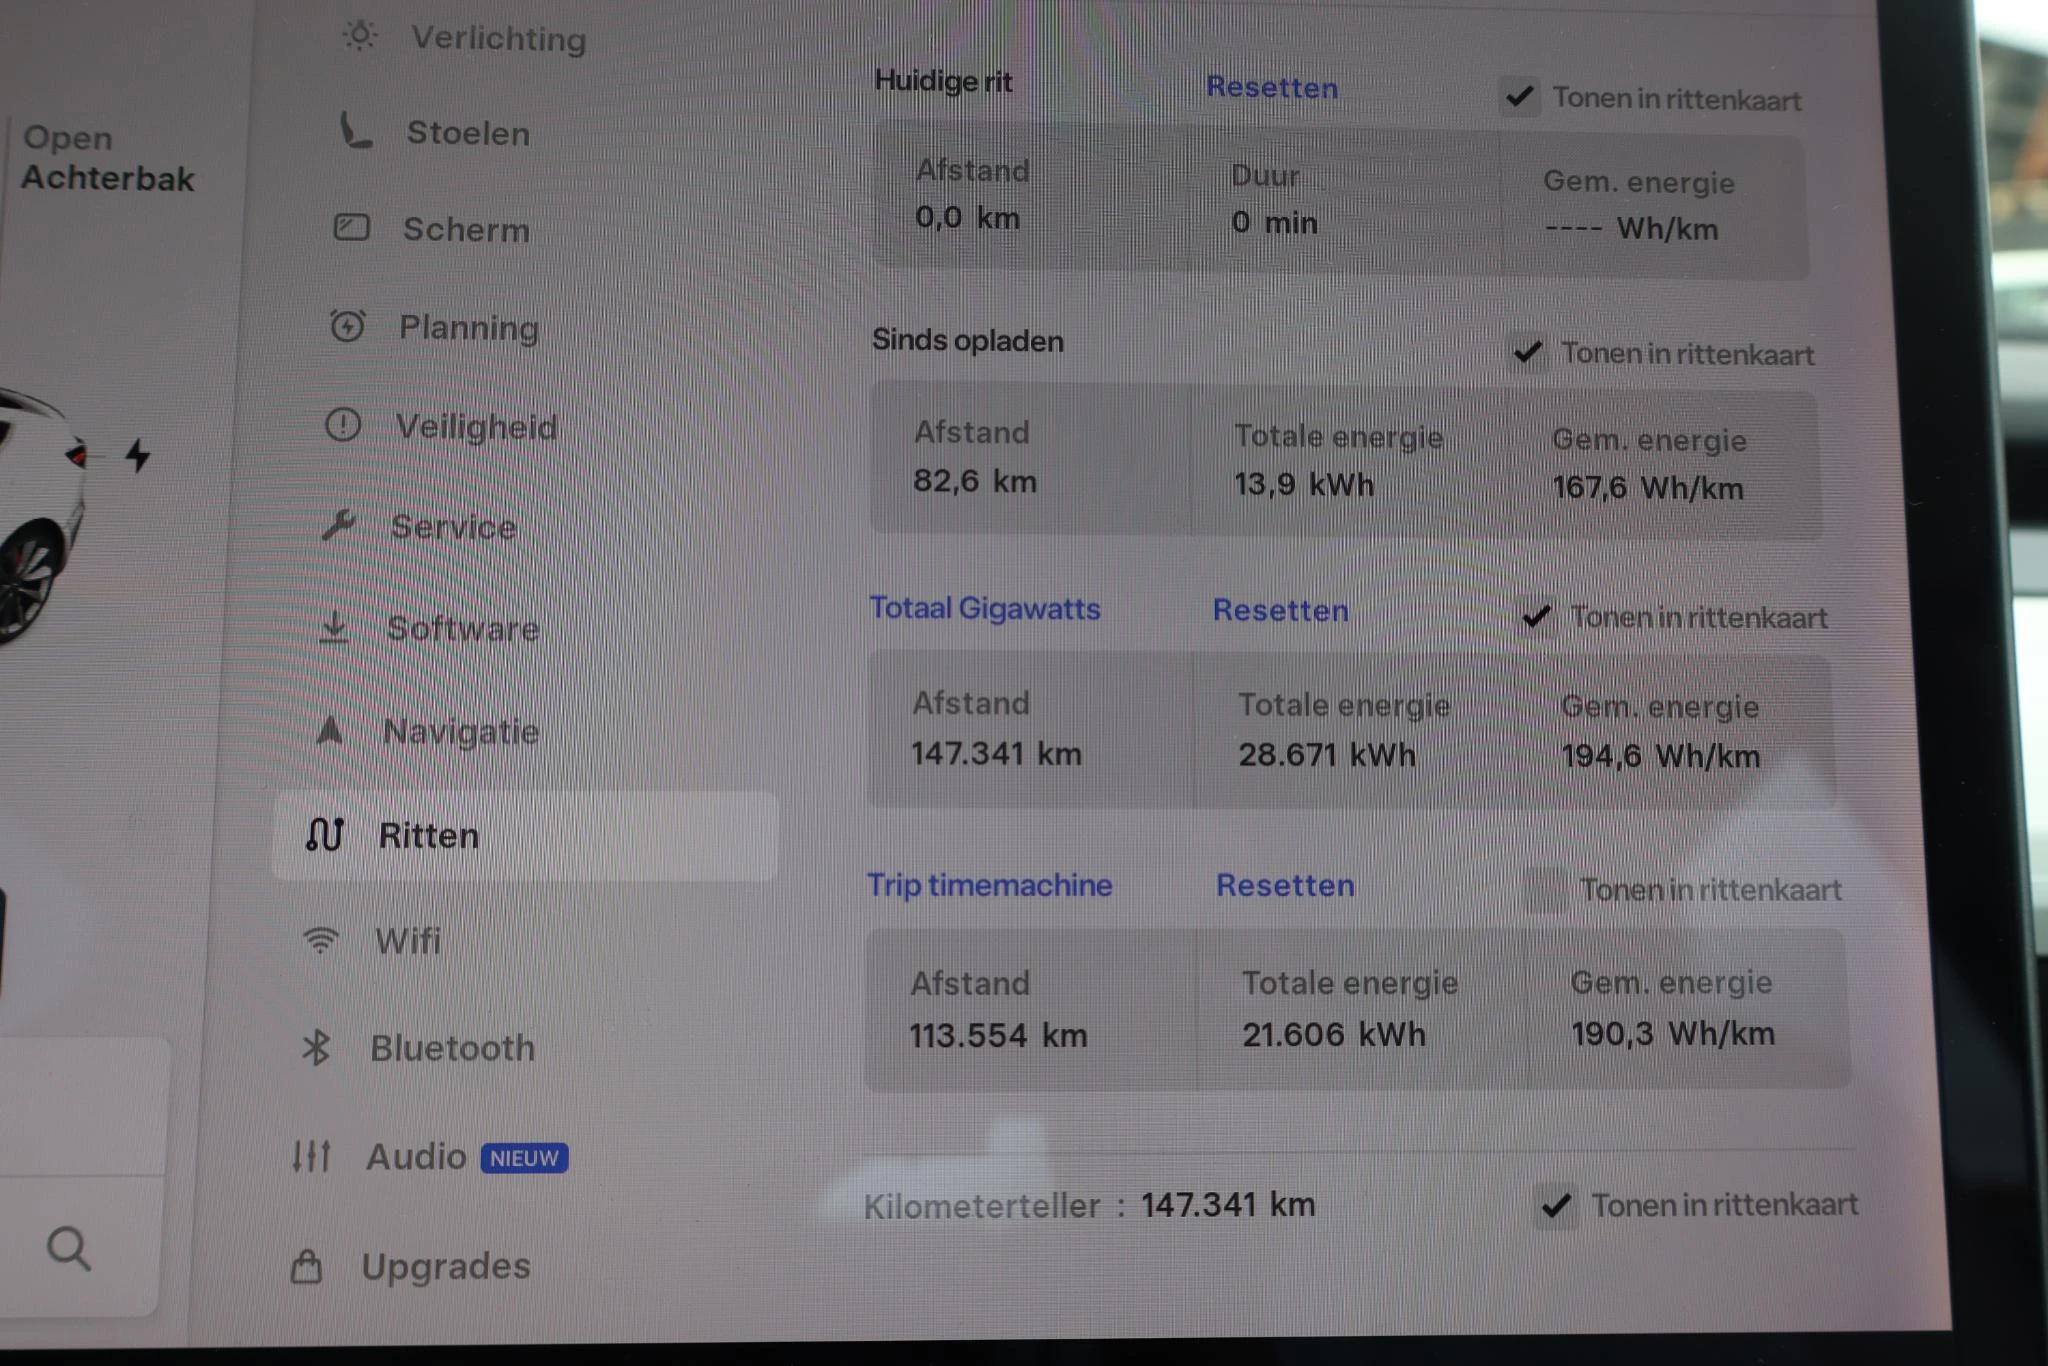Enable Tonen in rittenkaart for Trip timemachine
Viewport: 2048px width, 1366px height.
pos(1546,889)
